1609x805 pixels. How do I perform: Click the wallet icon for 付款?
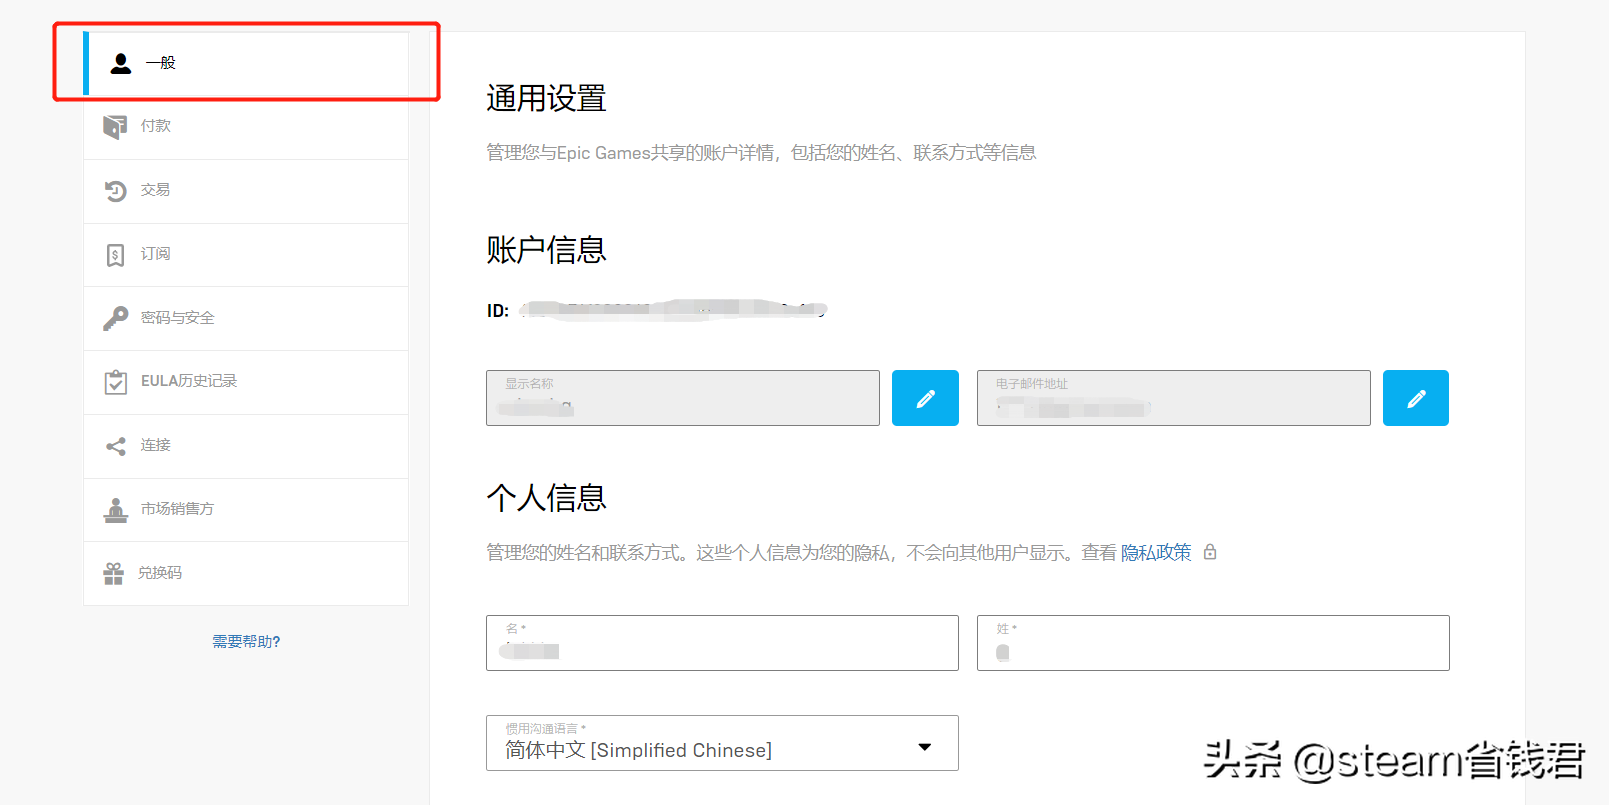(x=115, y=127)
